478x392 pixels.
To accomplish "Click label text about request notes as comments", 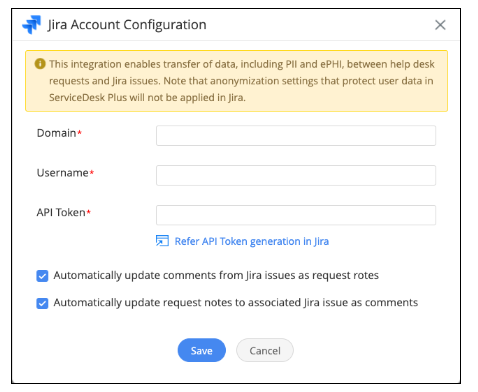I will [x=236, y=303].
